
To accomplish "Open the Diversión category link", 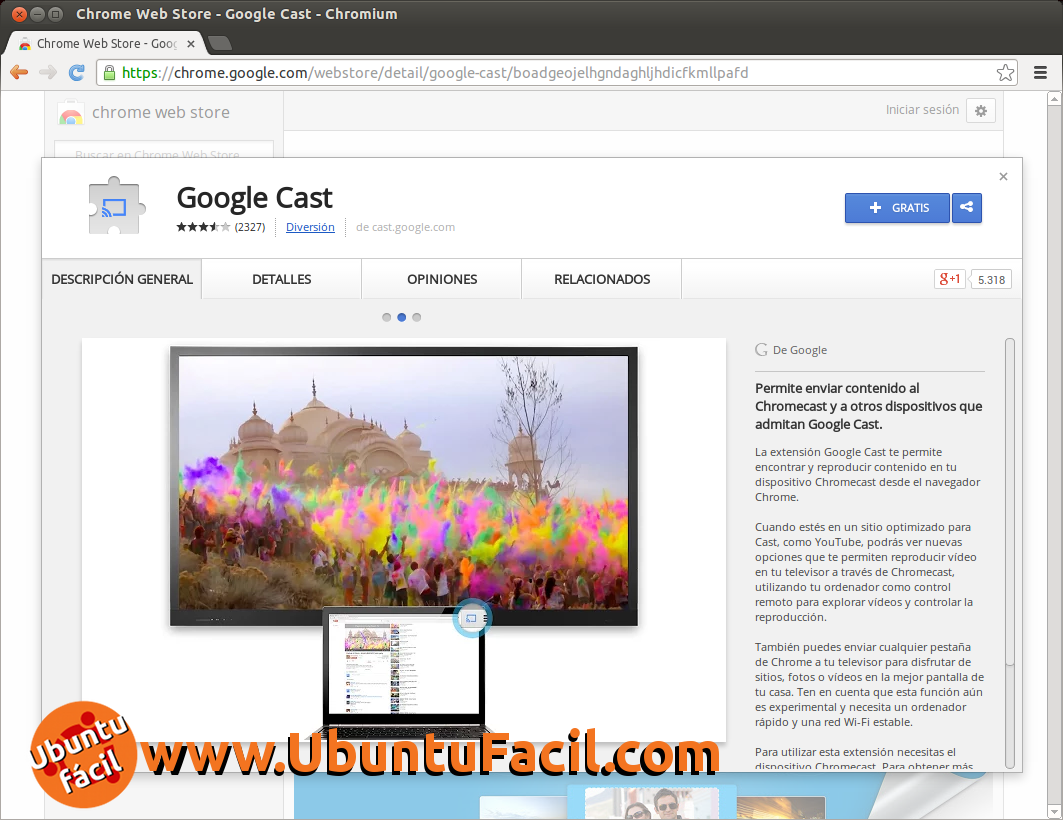I will [310, 227].
